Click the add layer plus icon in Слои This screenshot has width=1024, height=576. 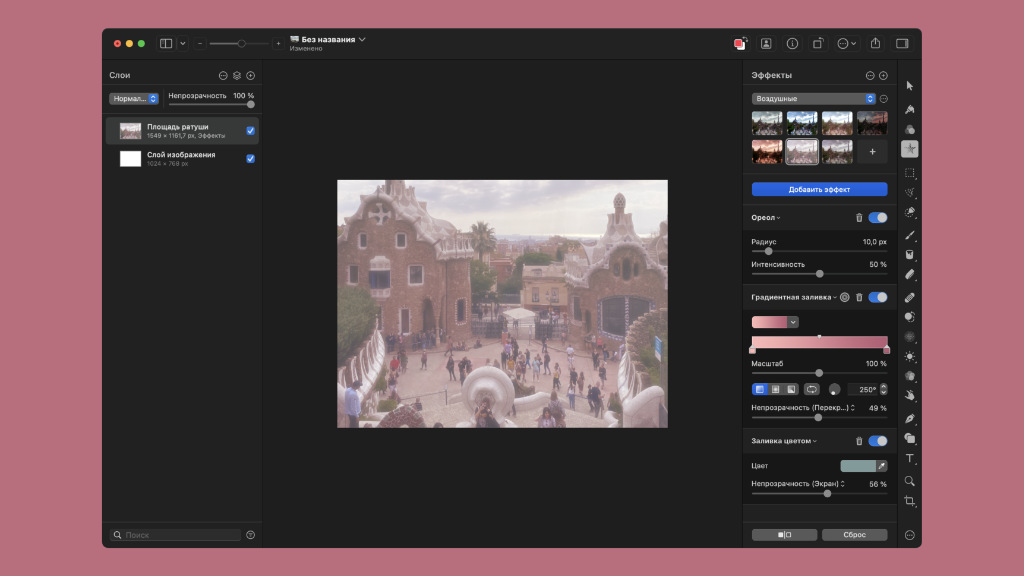click(251, 75)
